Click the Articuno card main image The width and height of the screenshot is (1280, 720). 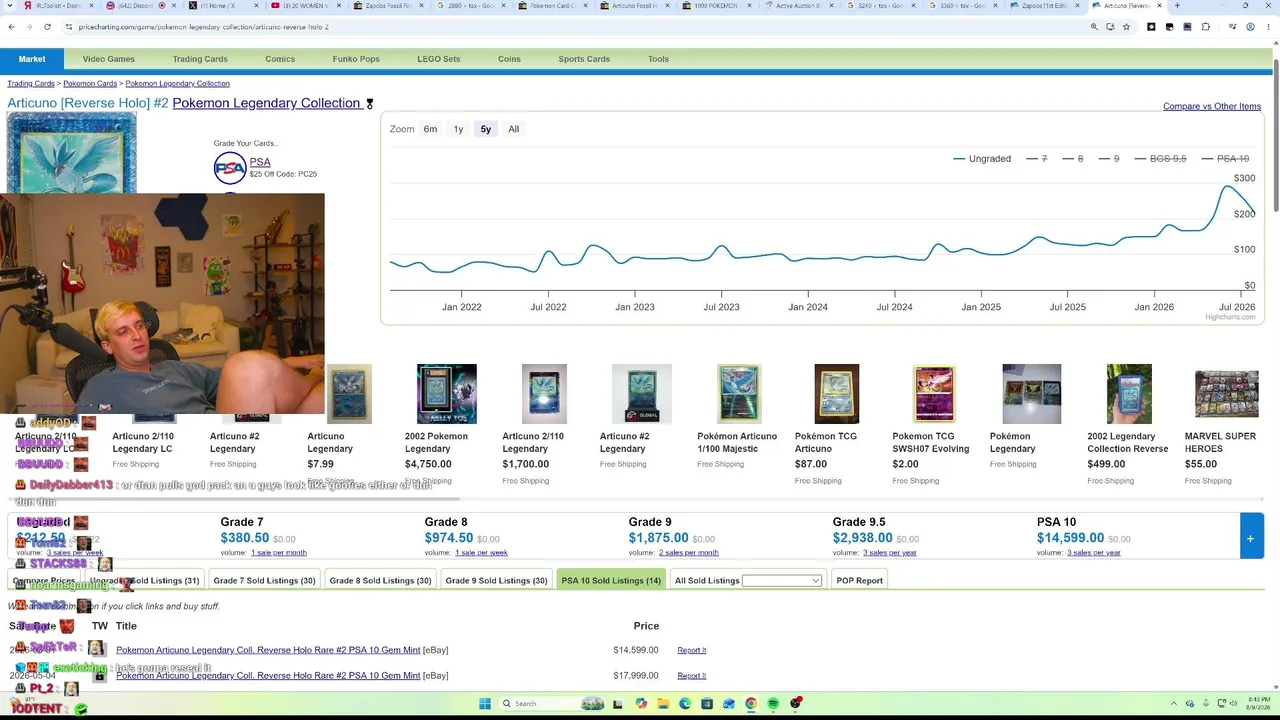pos(71,152)
